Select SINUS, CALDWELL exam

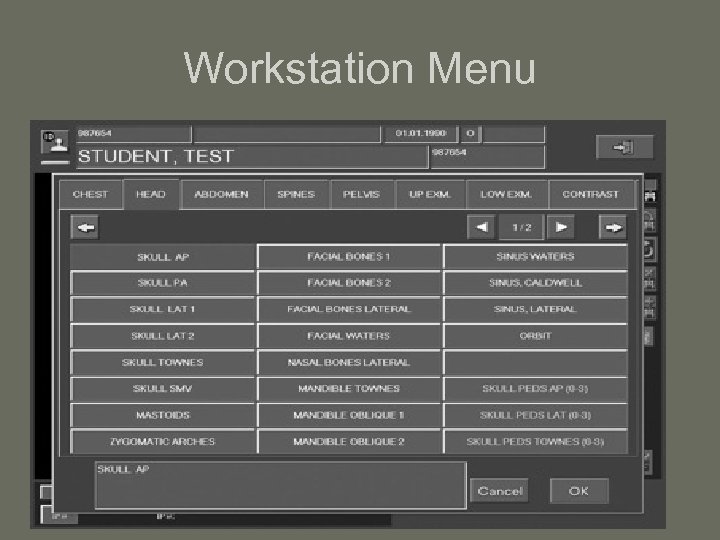point(535,283)
